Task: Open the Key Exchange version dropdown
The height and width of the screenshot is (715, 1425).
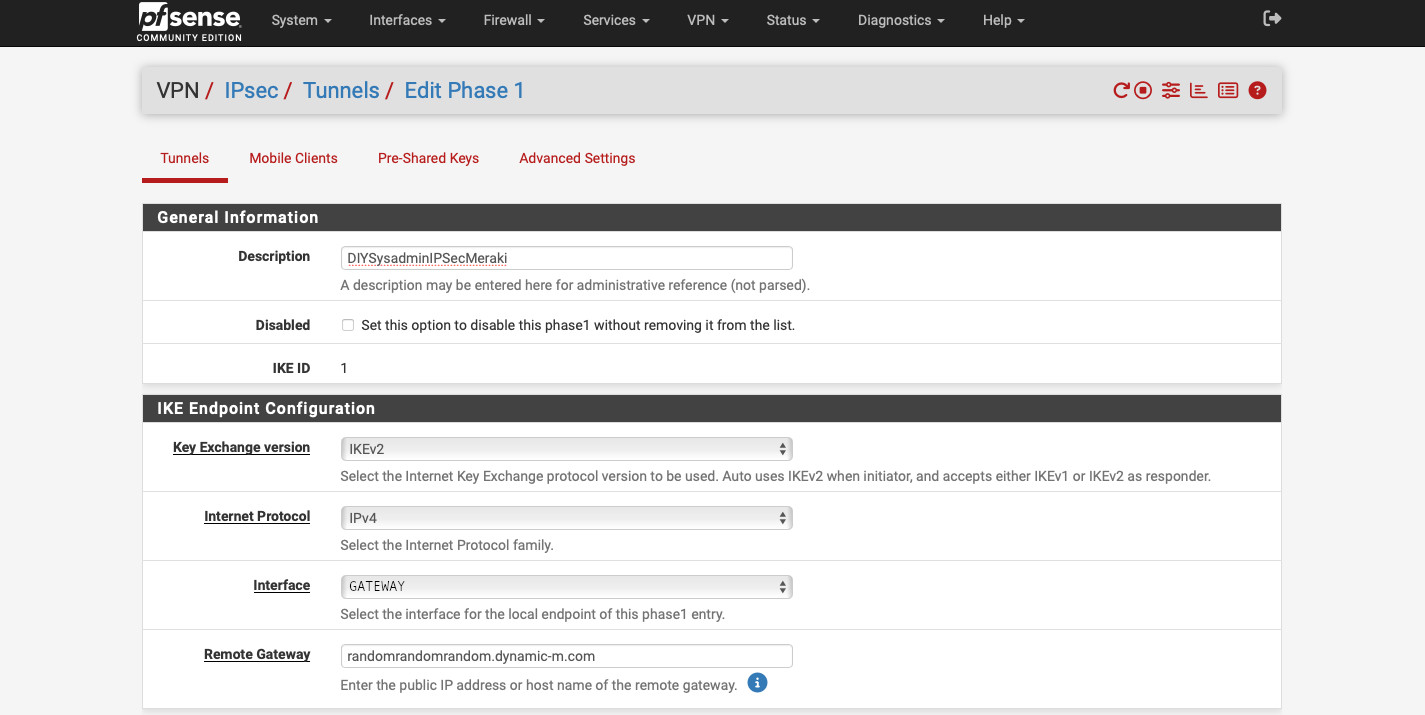Action: 566,448
